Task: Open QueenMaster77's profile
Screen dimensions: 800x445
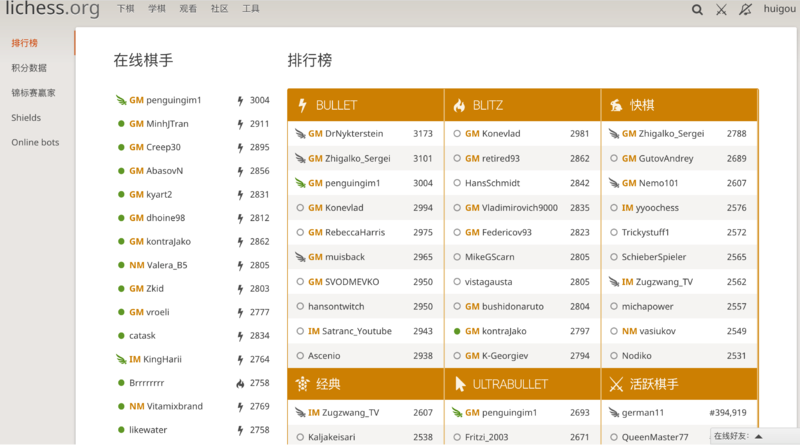Action: coord(655,437)
